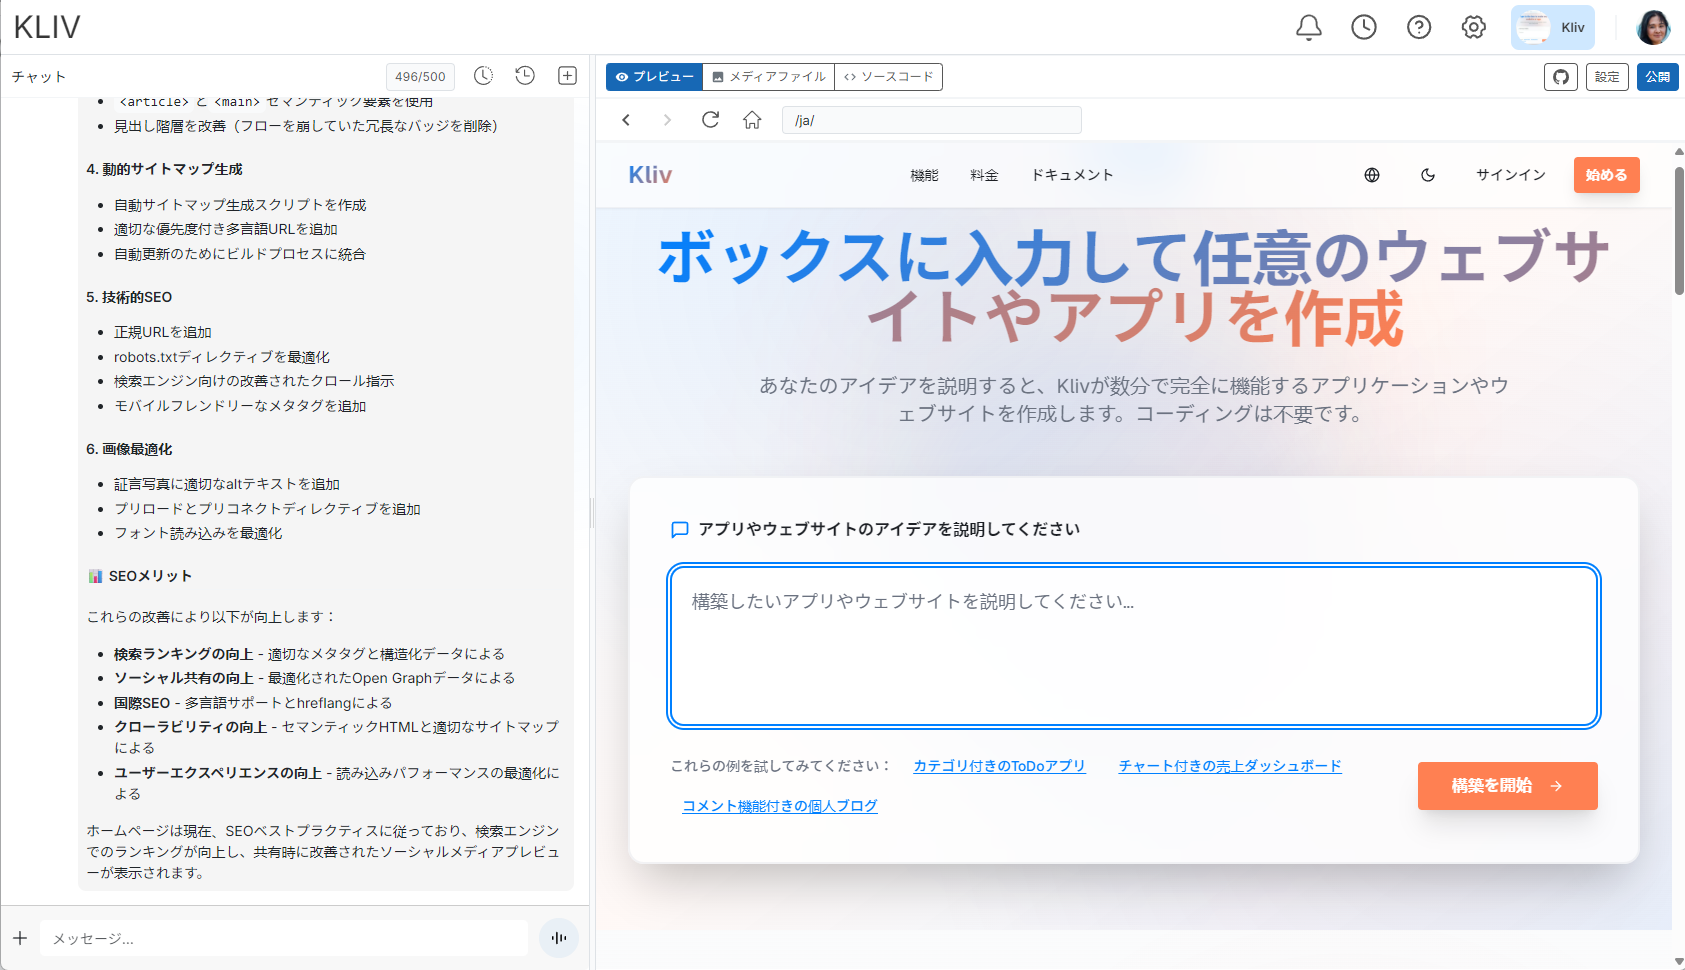Open 料金 nav menu item
The height and width of the screenshot is (970, 1685).
click(984, 175)
